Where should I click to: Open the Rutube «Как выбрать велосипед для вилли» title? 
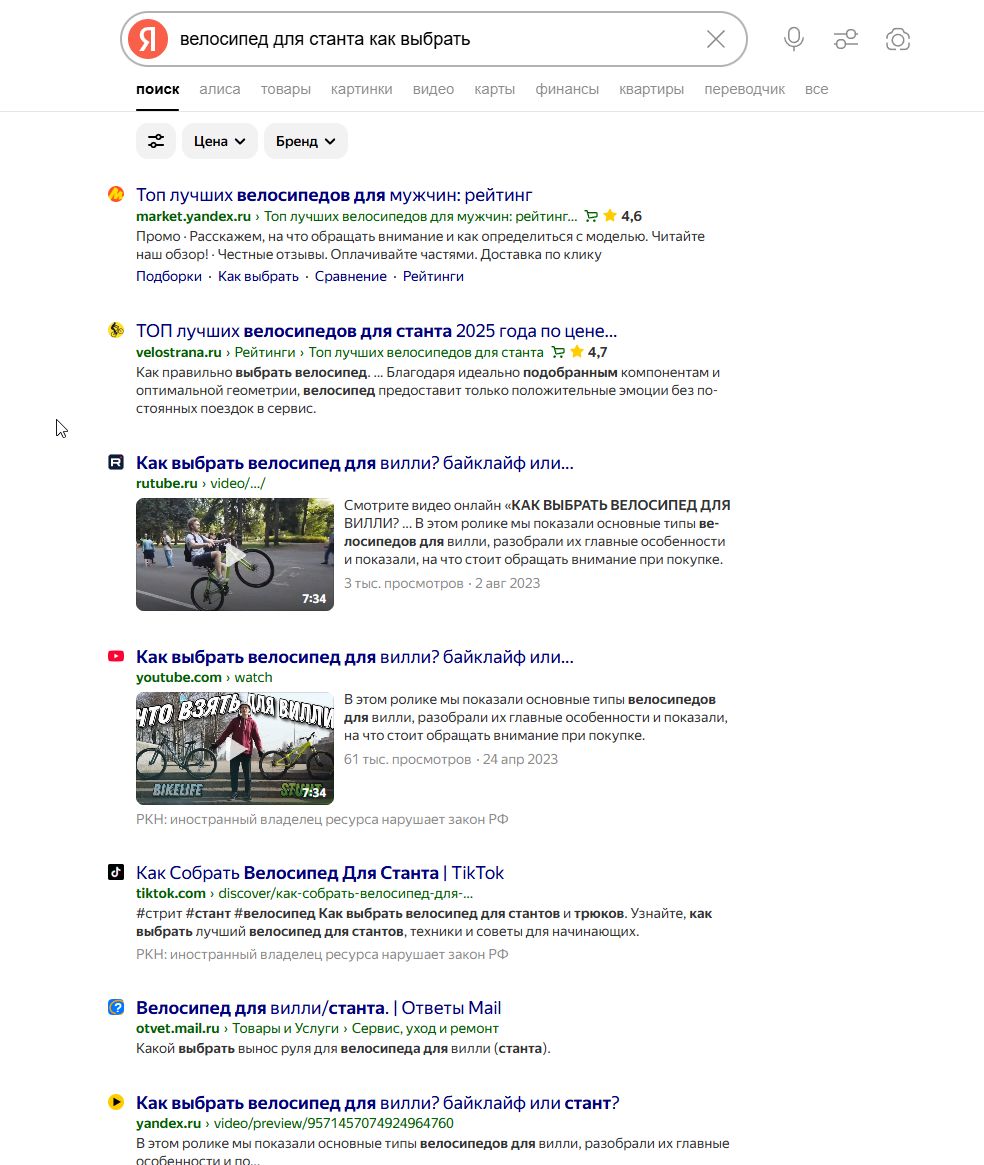(x=355, y=463)
